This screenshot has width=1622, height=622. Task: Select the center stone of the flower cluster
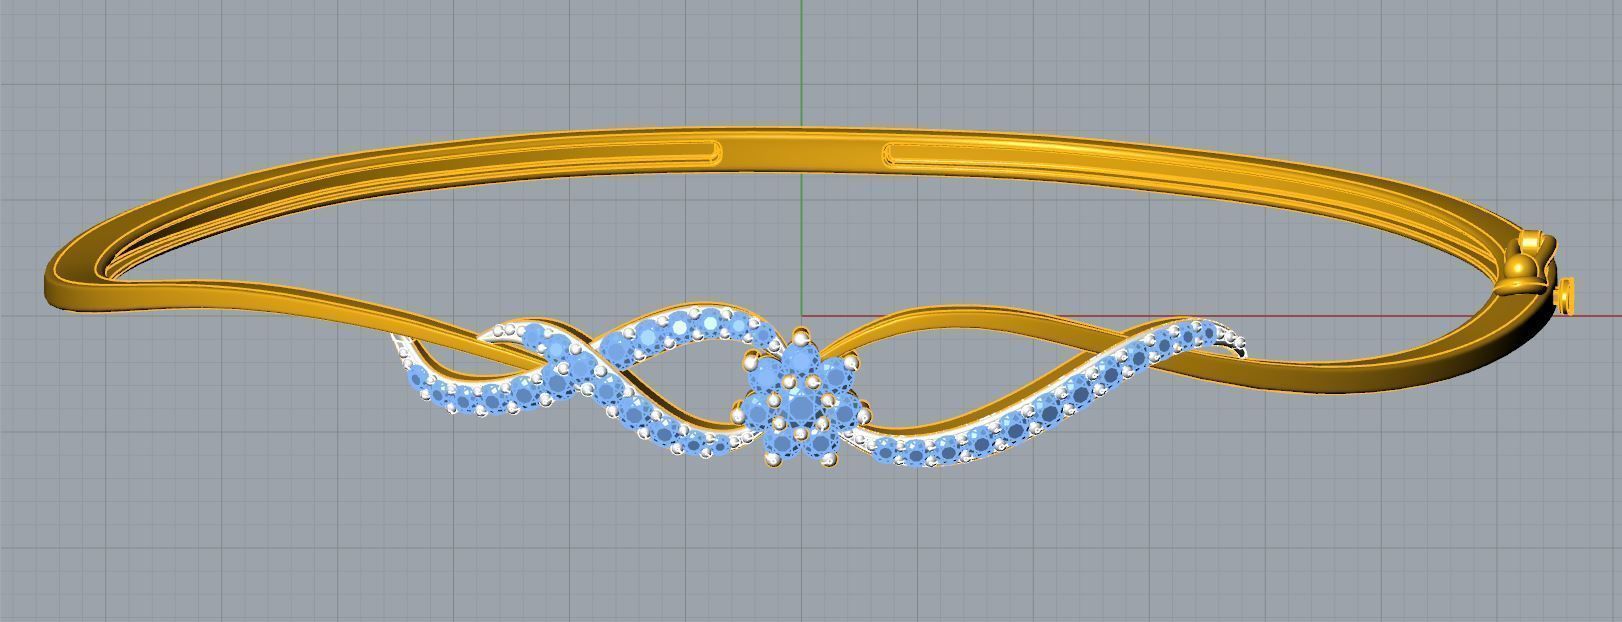pos(801,407)
